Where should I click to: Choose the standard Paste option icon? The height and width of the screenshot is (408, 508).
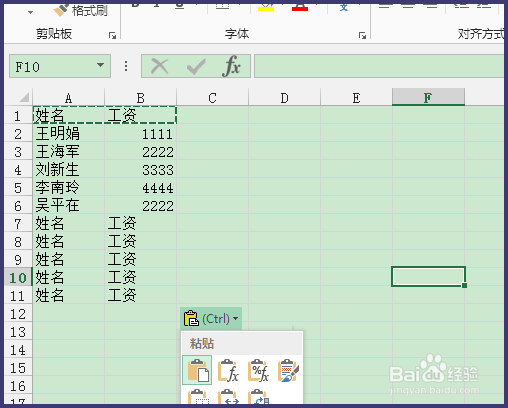[x=197, y=370]
